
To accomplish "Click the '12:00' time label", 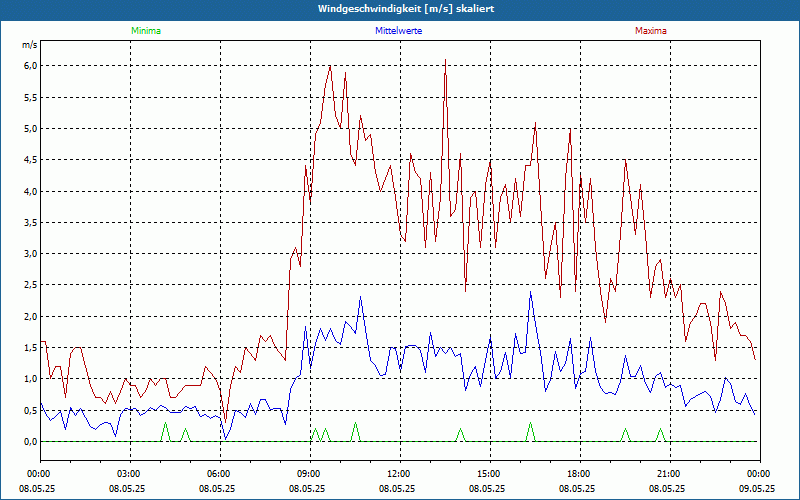I will (x=401, y=474).
